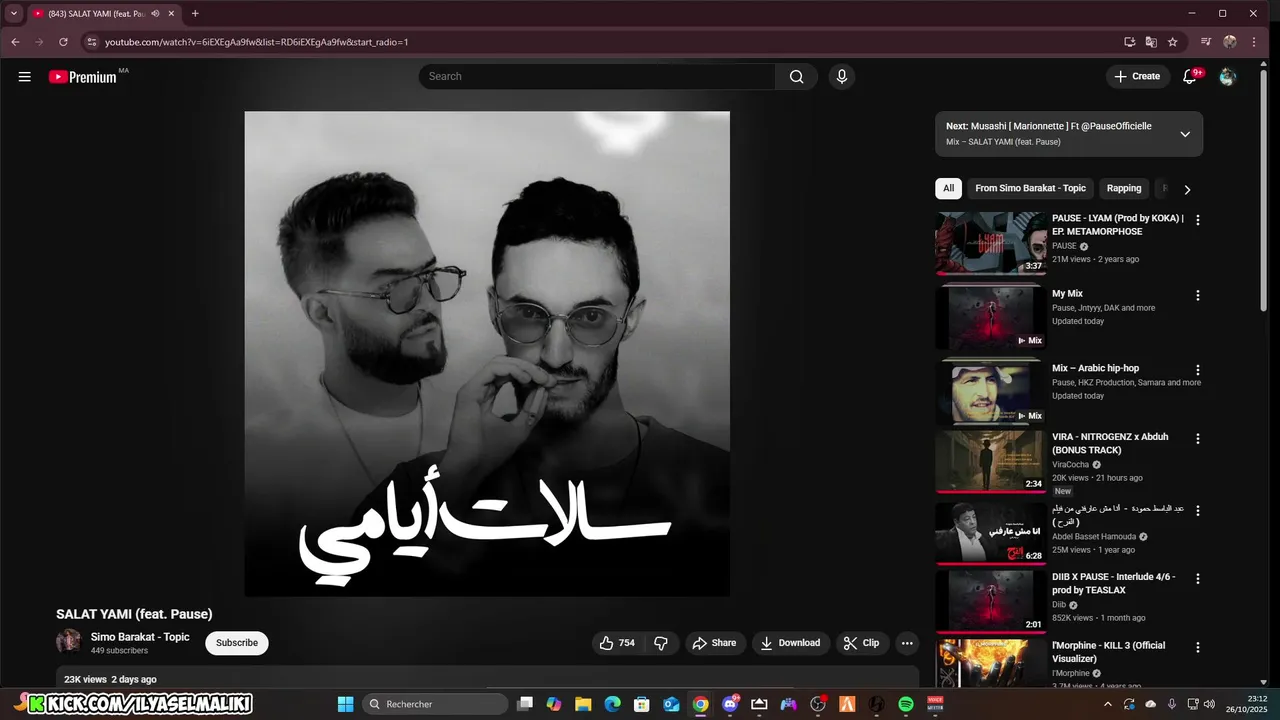Screen dimensions: 1280x720
Task: Like the video with thumbs up
Action: [617, 643]
